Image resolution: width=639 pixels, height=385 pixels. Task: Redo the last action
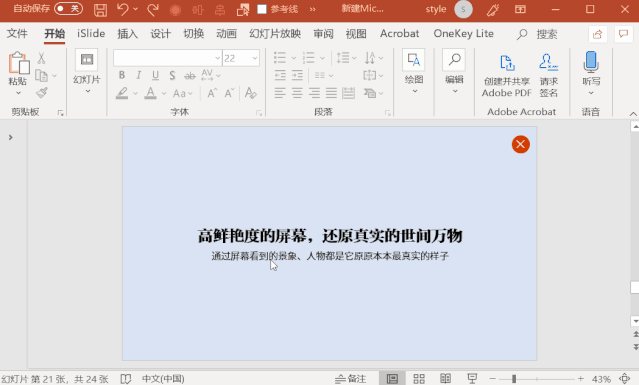point(153,9)
